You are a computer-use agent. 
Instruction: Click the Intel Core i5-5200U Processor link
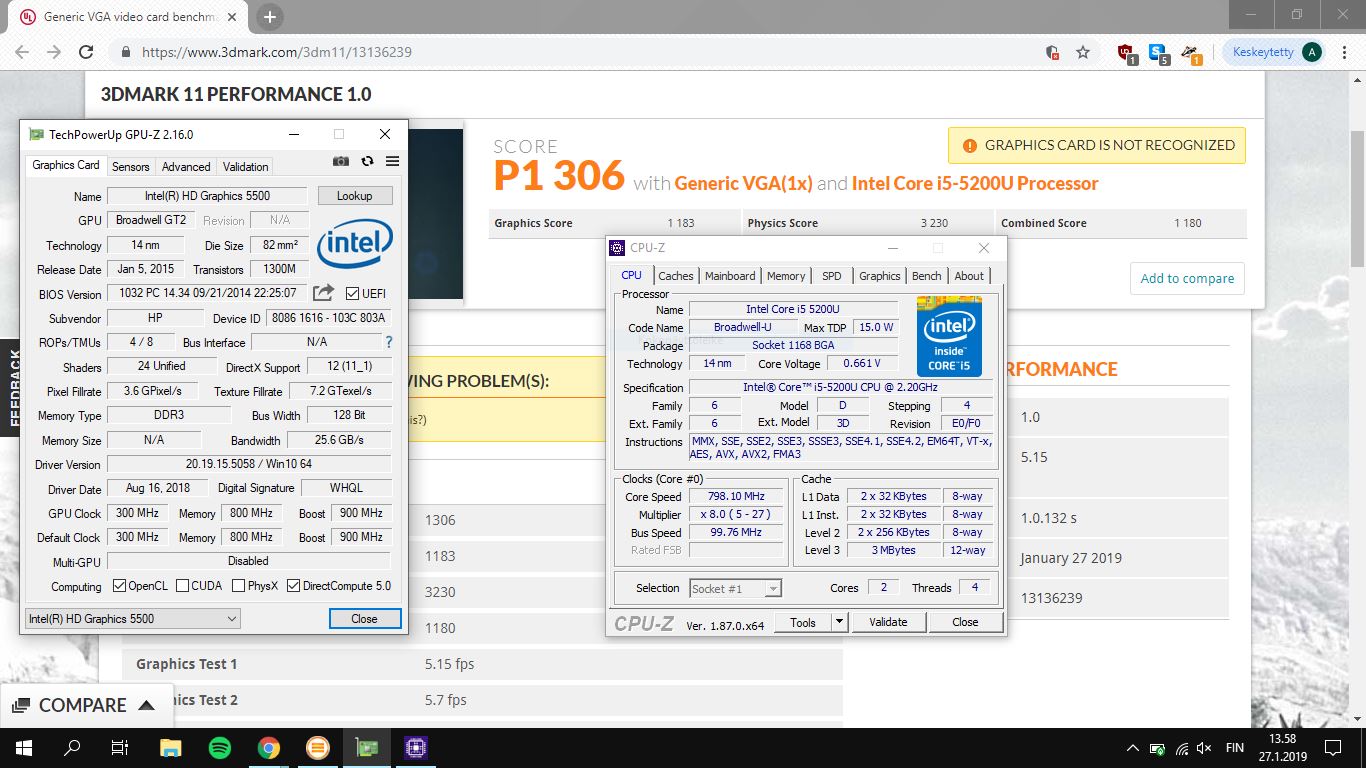tap(975, 183)
